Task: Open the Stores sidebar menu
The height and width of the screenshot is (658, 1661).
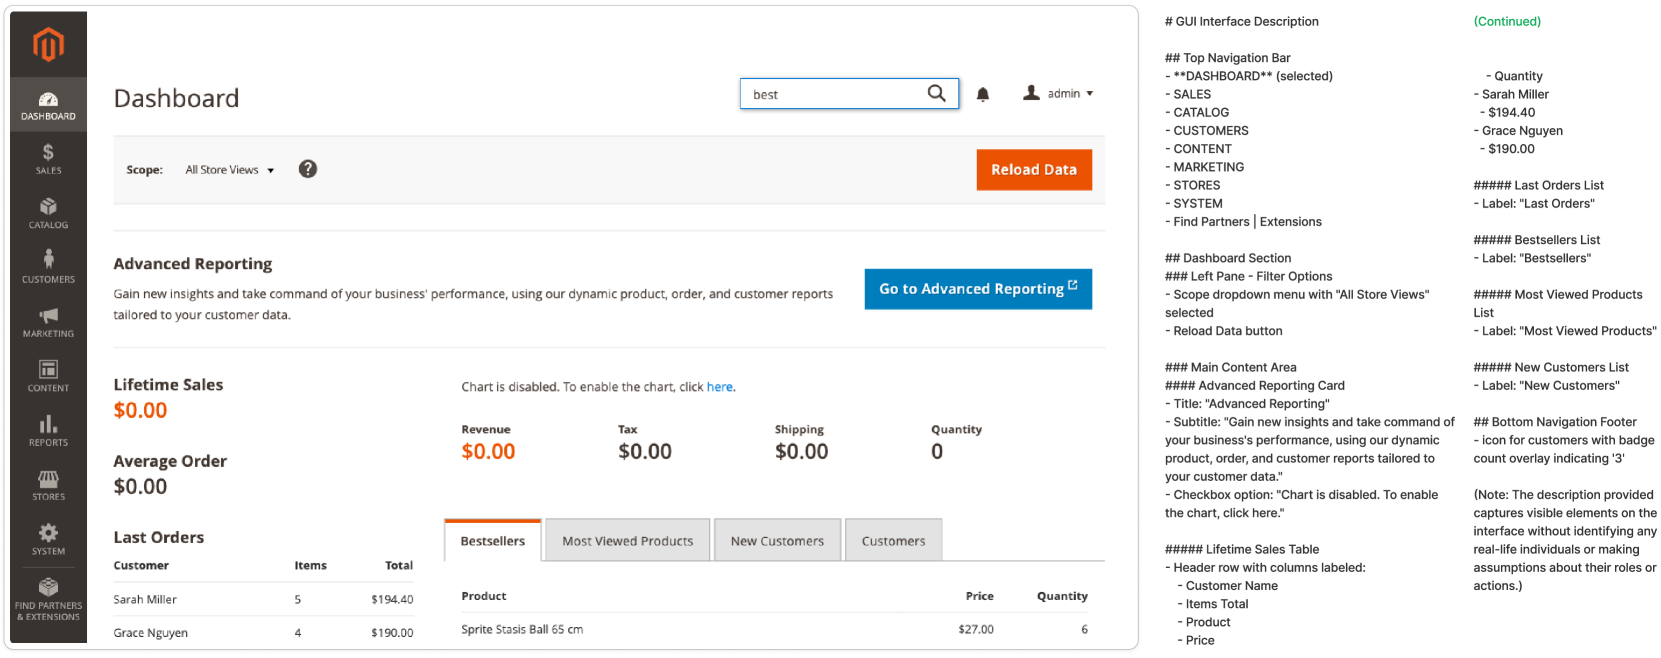Action: (48, 484)
